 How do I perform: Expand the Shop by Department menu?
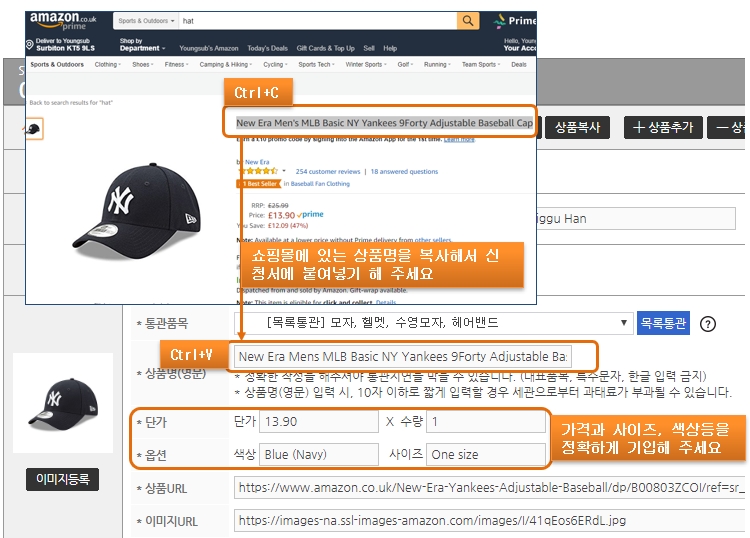[x=143, y=45]
